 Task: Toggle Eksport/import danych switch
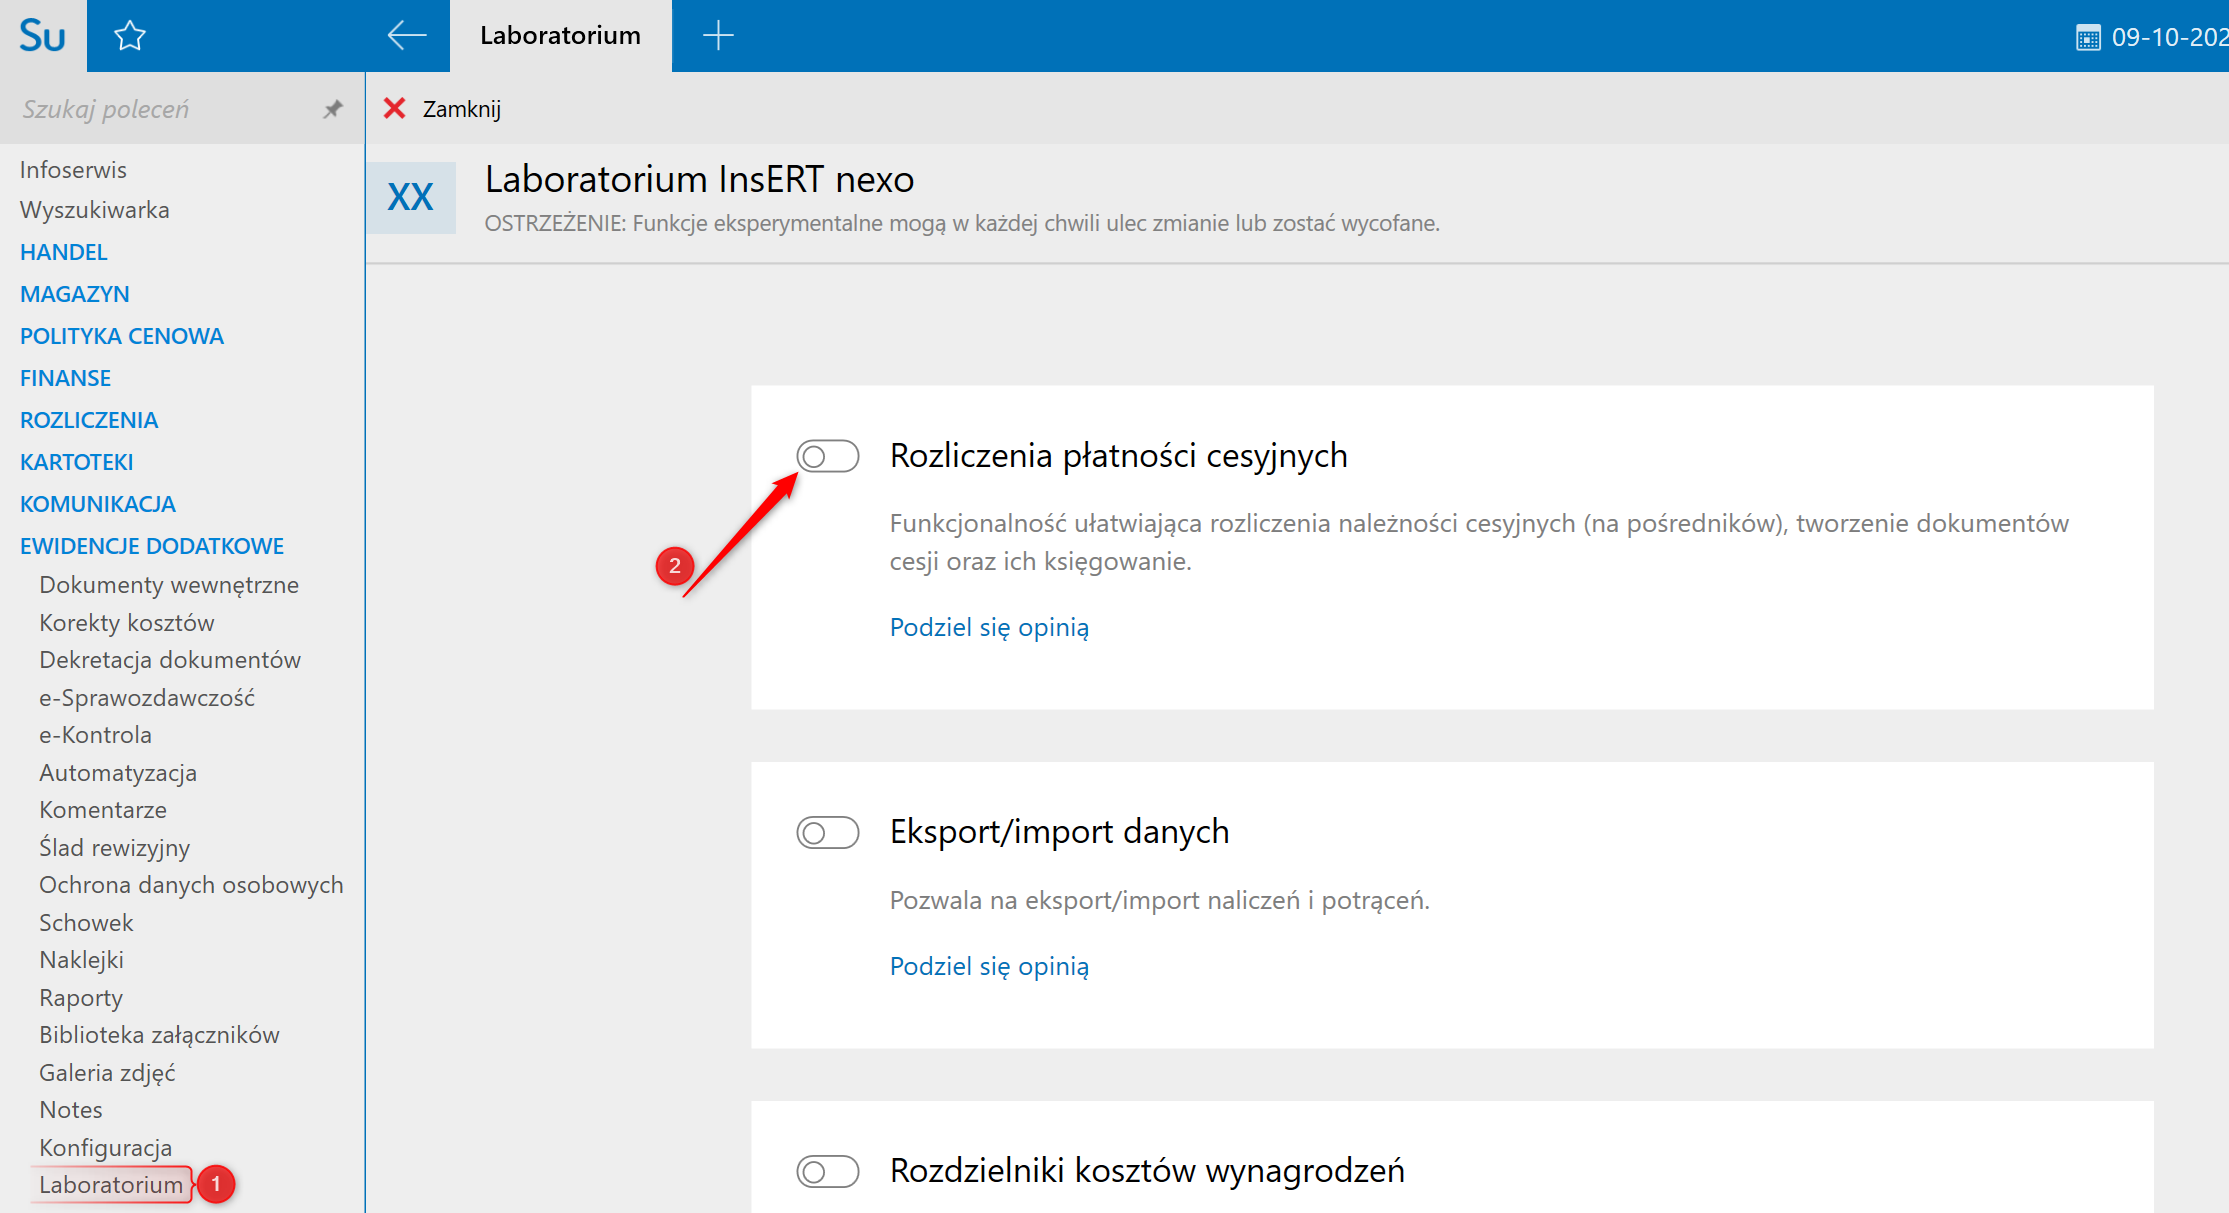click(x=827, y=832)
